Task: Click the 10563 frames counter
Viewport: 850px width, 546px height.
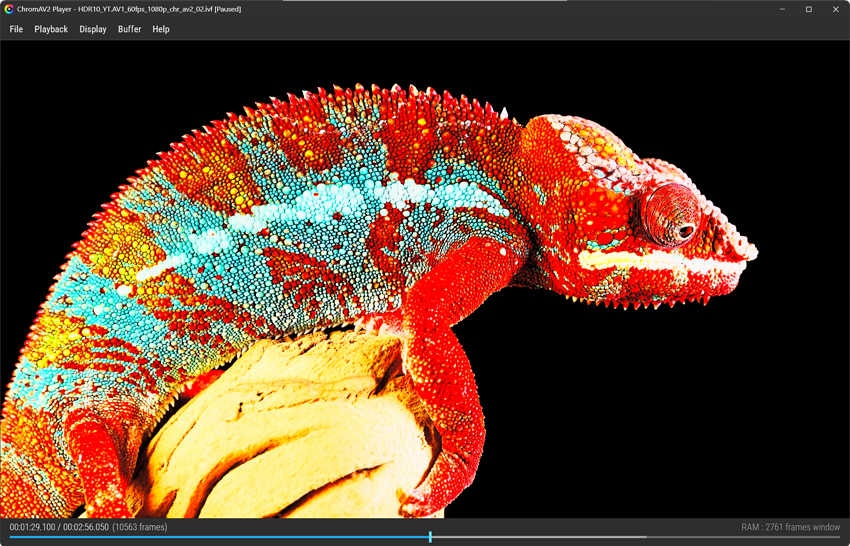Action: pos(140,527)
